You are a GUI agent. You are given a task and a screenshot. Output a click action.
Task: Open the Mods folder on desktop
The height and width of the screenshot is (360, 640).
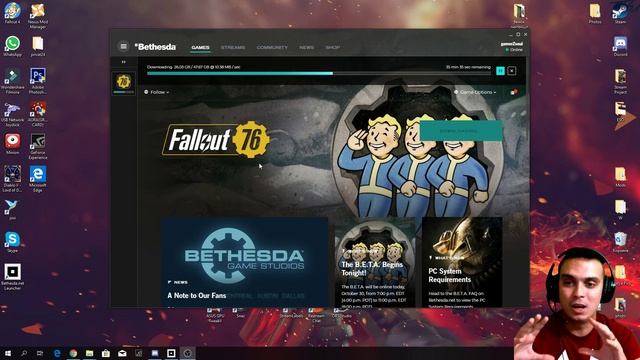pos(620,176)
